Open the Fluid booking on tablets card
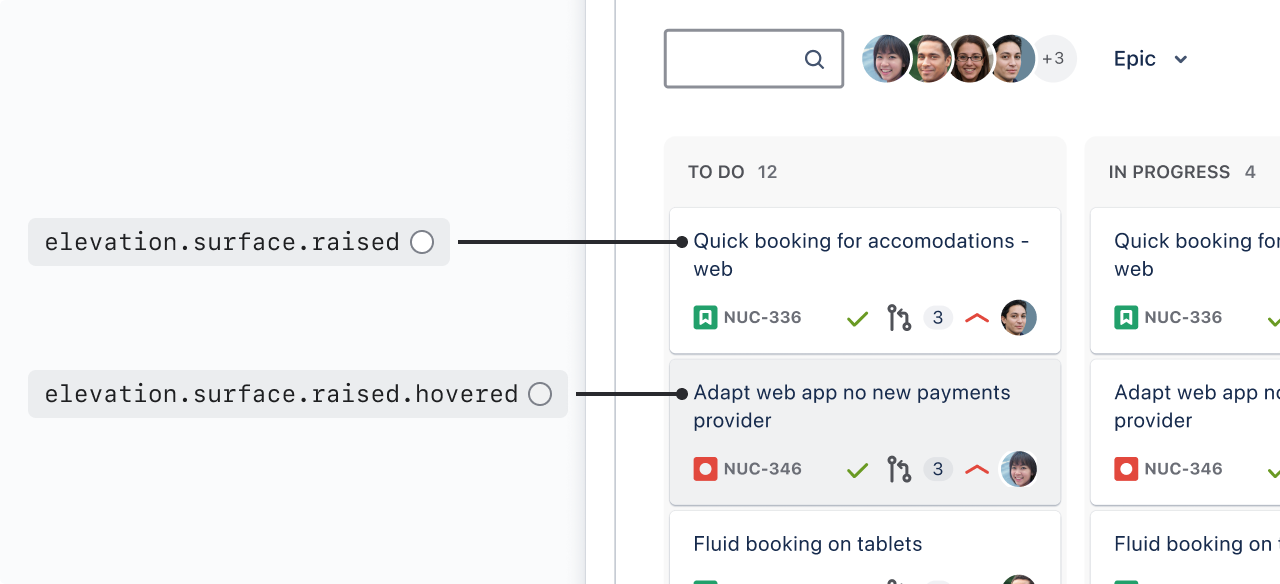1280x584 pixels. click(807, 544)
